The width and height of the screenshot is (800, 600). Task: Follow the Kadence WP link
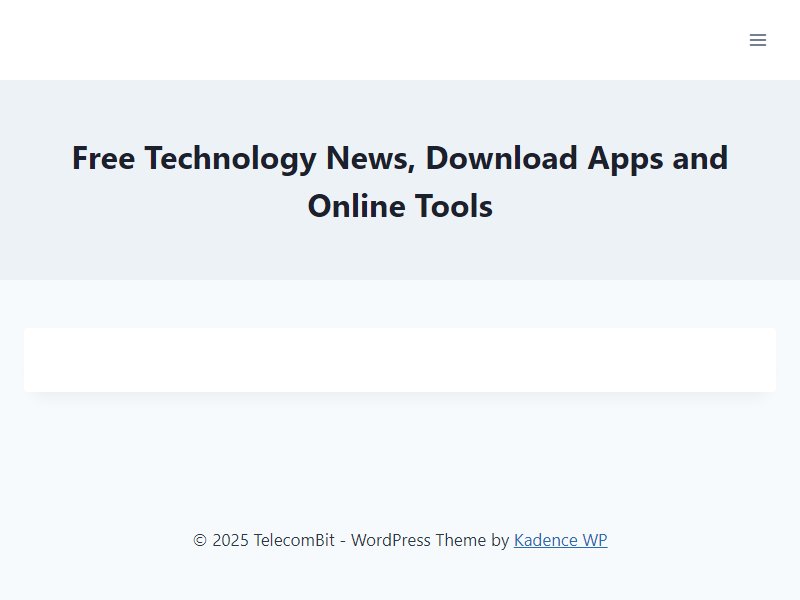[x=560, y=540]
